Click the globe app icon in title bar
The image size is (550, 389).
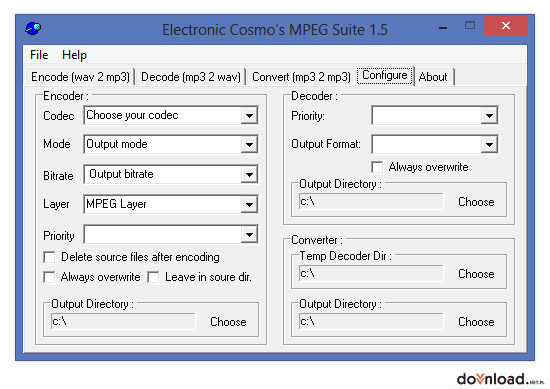33,28
